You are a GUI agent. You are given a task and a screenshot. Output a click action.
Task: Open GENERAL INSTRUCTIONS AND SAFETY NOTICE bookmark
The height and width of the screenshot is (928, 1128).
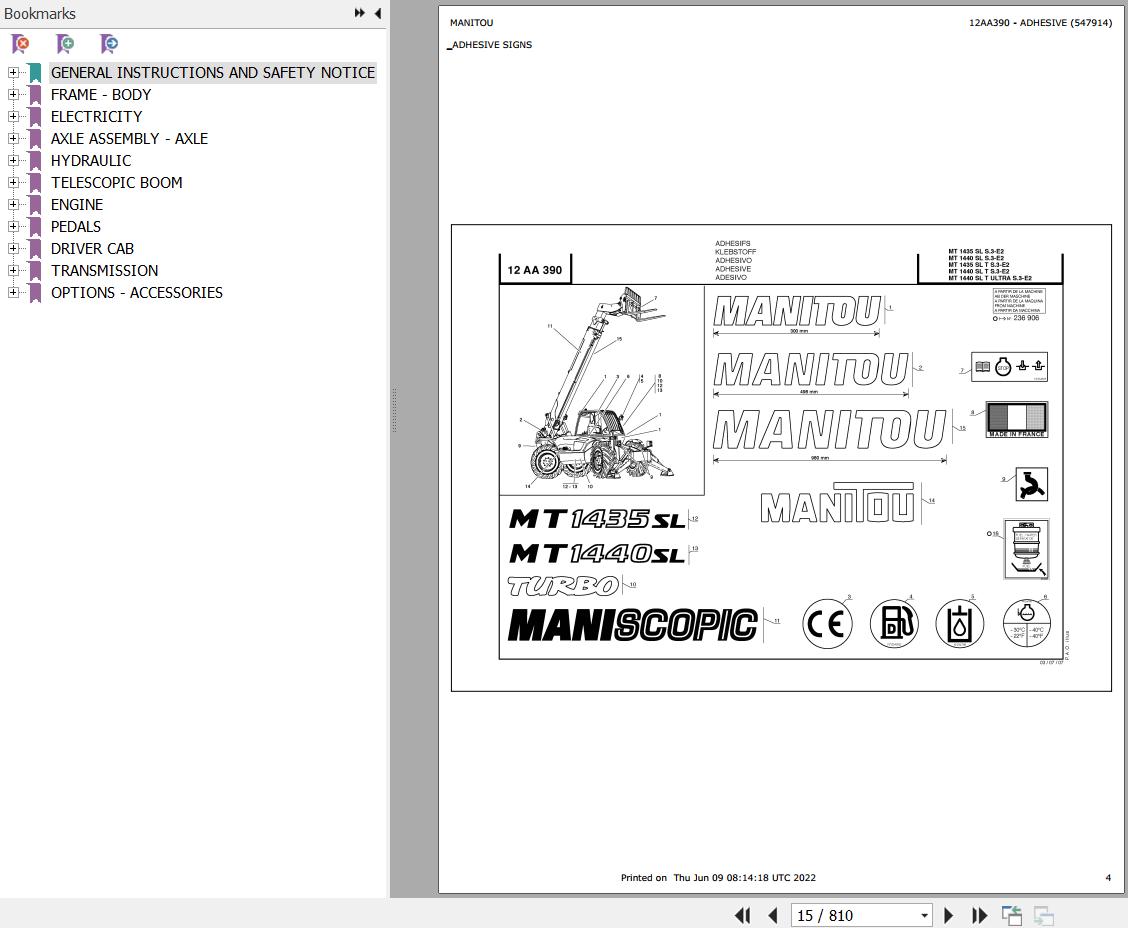pos(213,73)
